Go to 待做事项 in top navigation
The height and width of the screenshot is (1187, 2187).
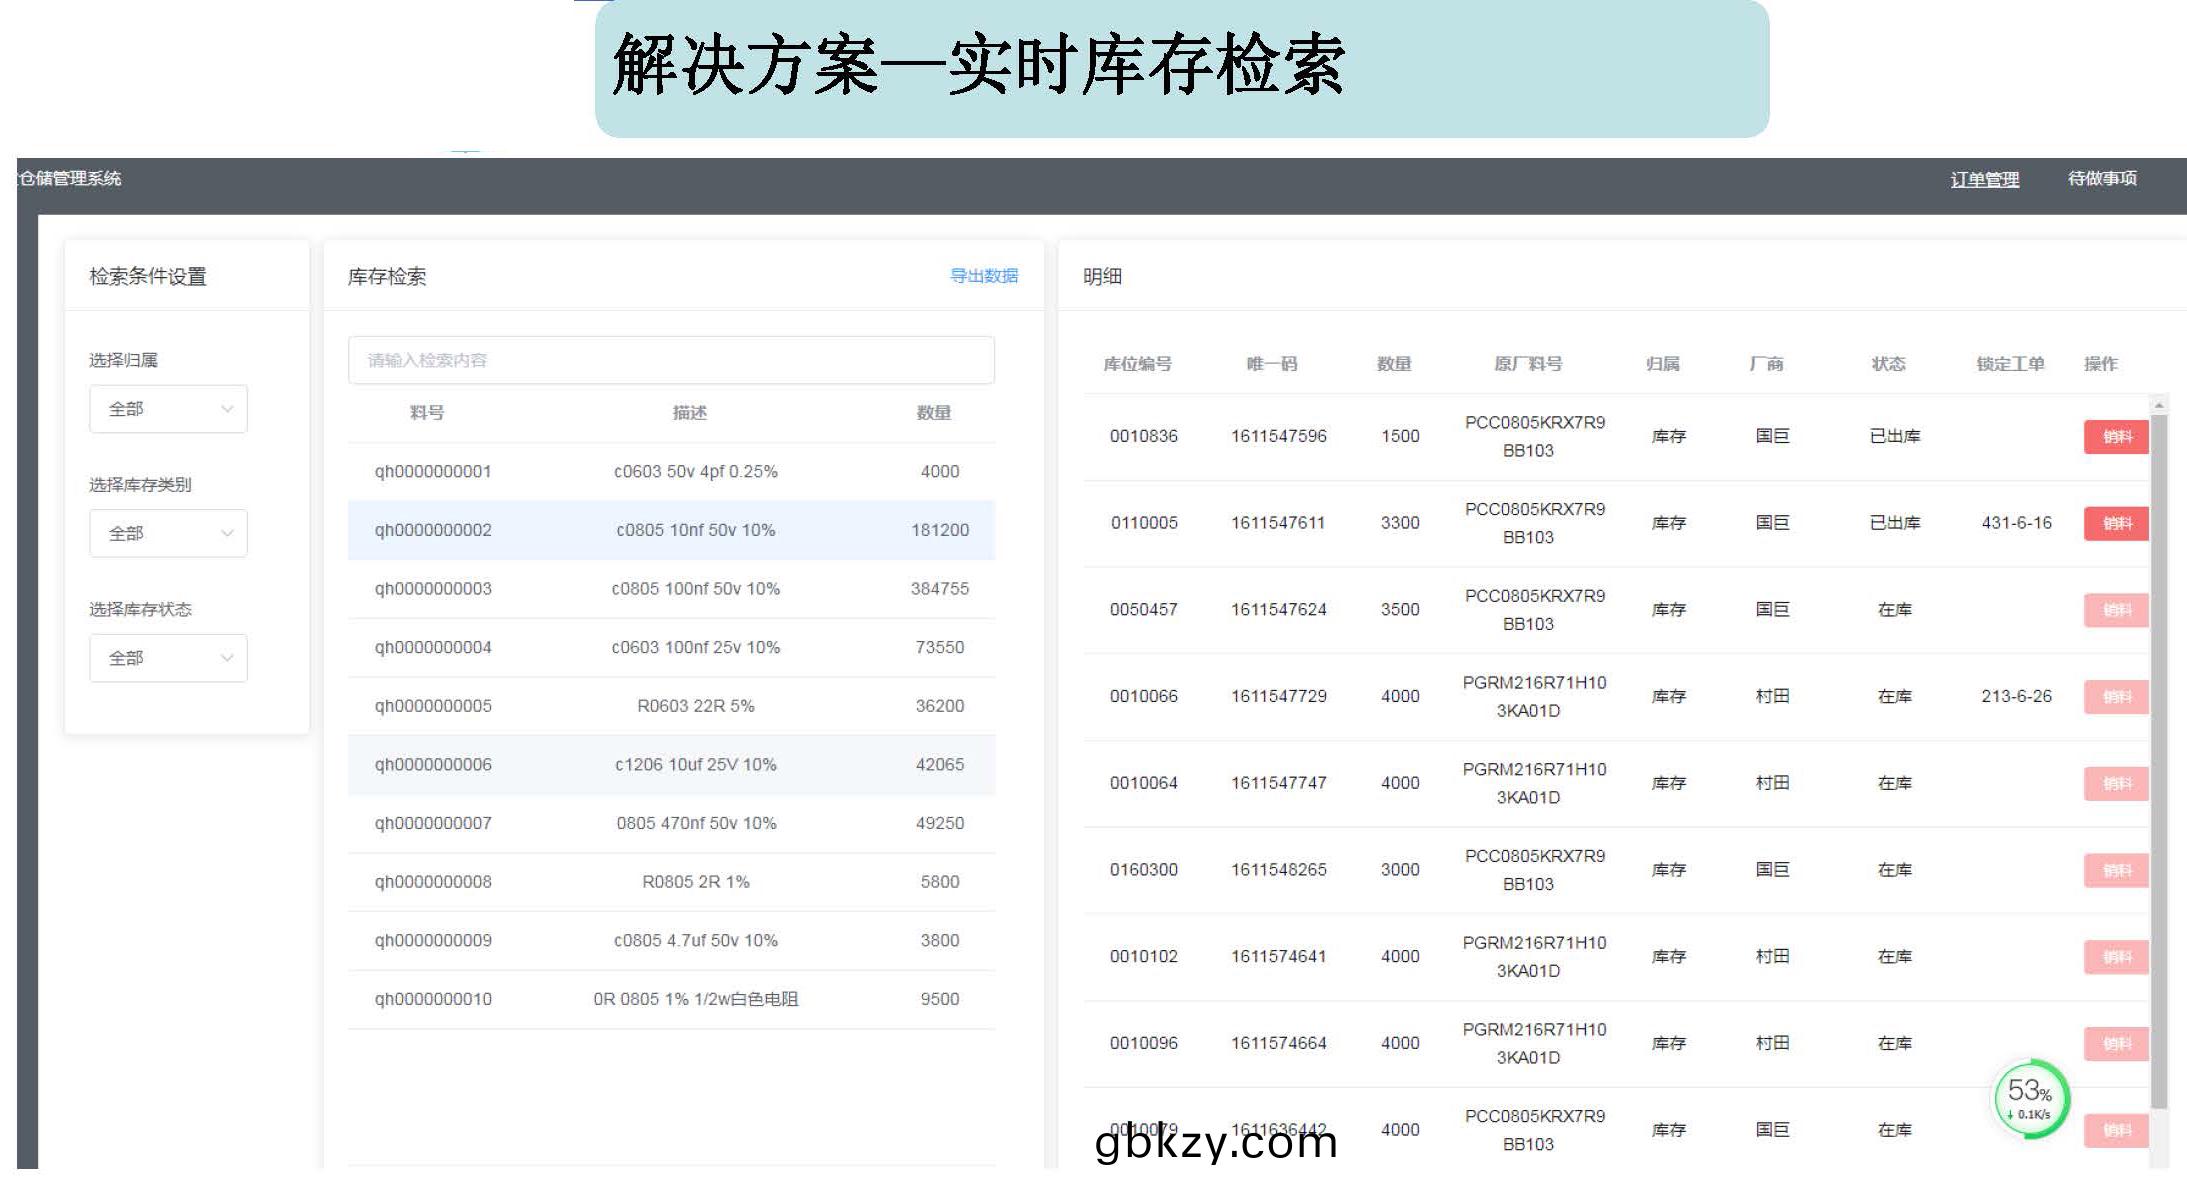(x=2102, y=178)
